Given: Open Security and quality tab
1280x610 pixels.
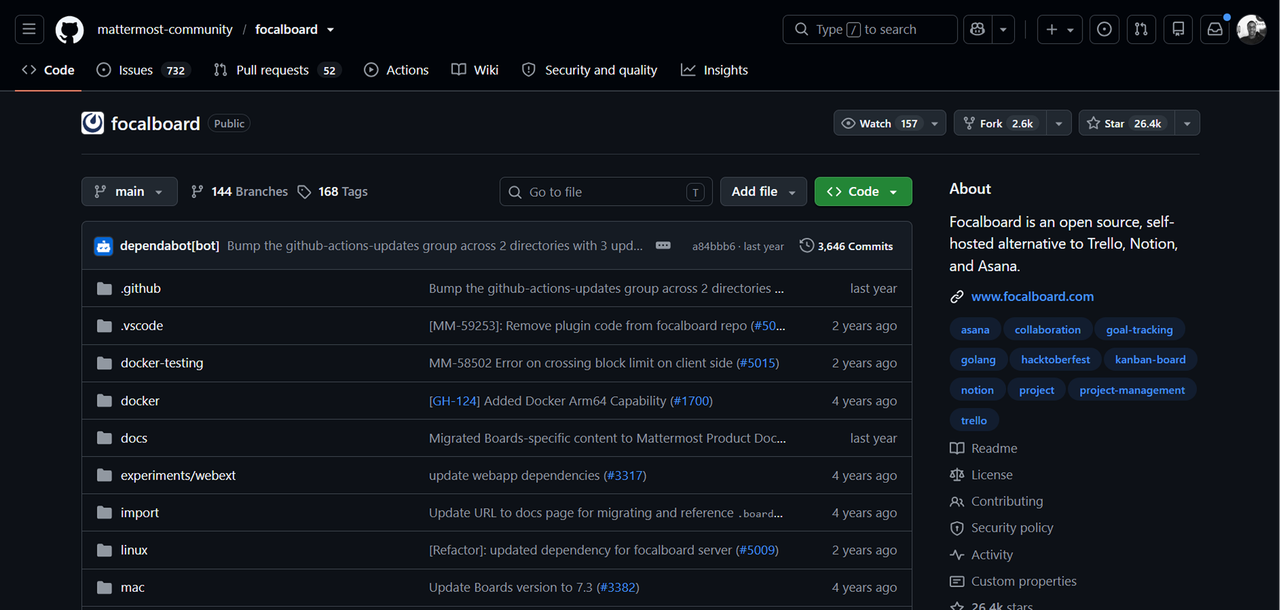Looking at the screenshot, I should 590,70.
